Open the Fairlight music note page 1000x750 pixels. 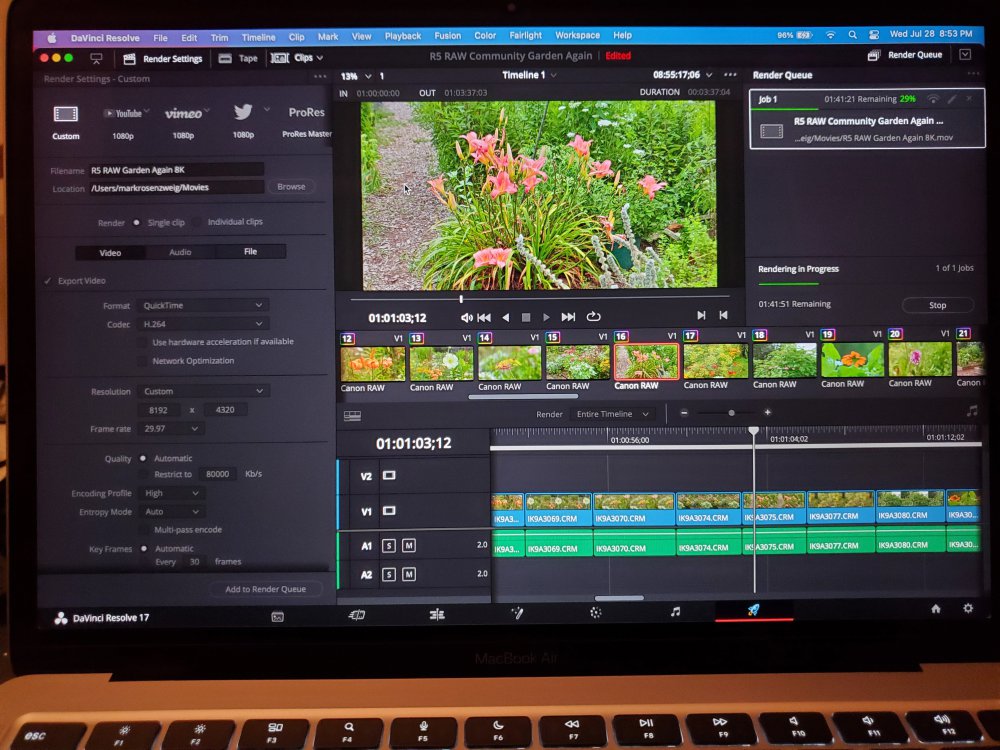tap(675, 612)
